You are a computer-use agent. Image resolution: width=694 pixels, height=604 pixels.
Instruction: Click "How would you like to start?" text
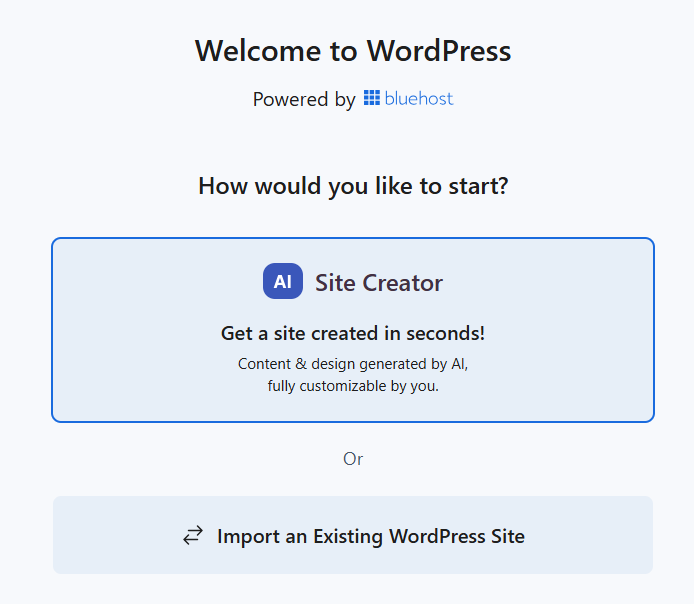click(x=353, y=186)
